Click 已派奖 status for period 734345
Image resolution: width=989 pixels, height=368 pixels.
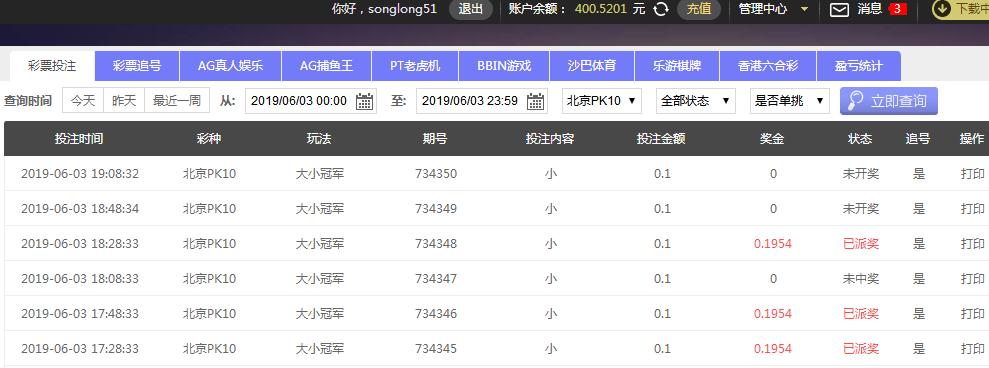(861, 348)
